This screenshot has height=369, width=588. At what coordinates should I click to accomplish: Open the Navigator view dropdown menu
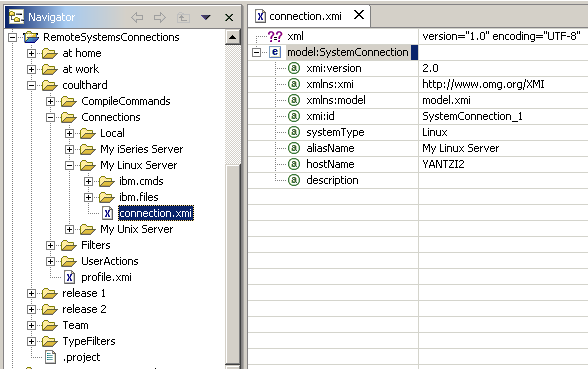point(206,17)
